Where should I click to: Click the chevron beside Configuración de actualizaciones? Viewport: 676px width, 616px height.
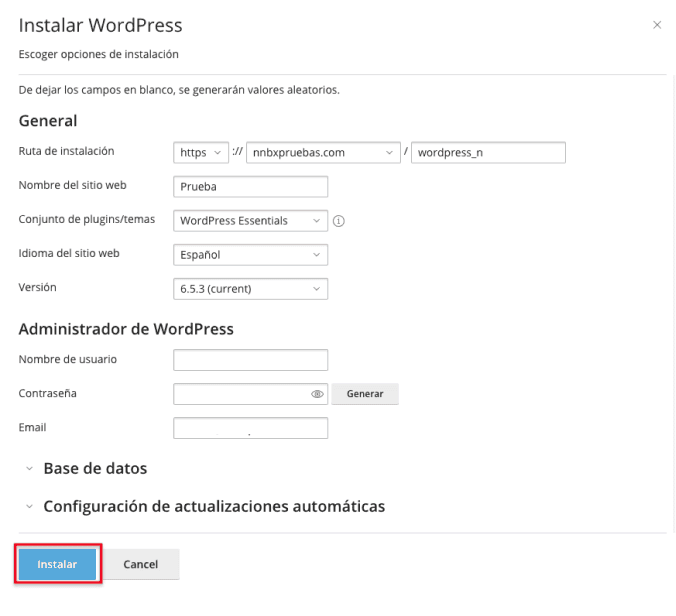point(30,507)
